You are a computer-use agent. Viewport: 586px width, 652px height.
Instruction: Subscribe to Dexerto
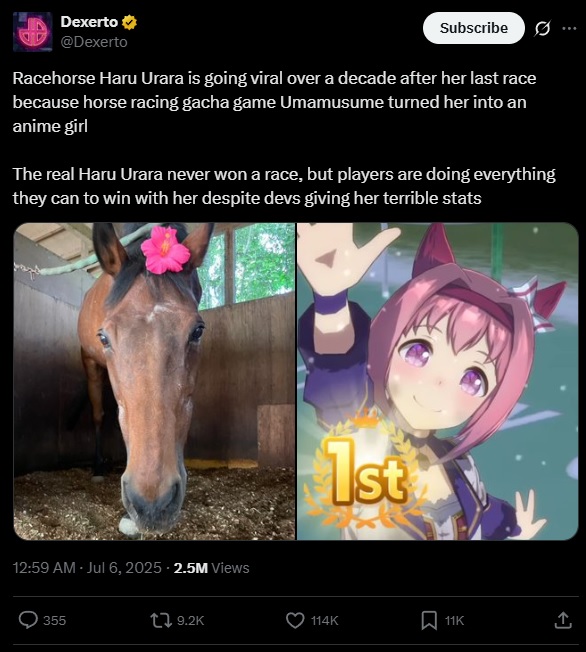[474, 28]
